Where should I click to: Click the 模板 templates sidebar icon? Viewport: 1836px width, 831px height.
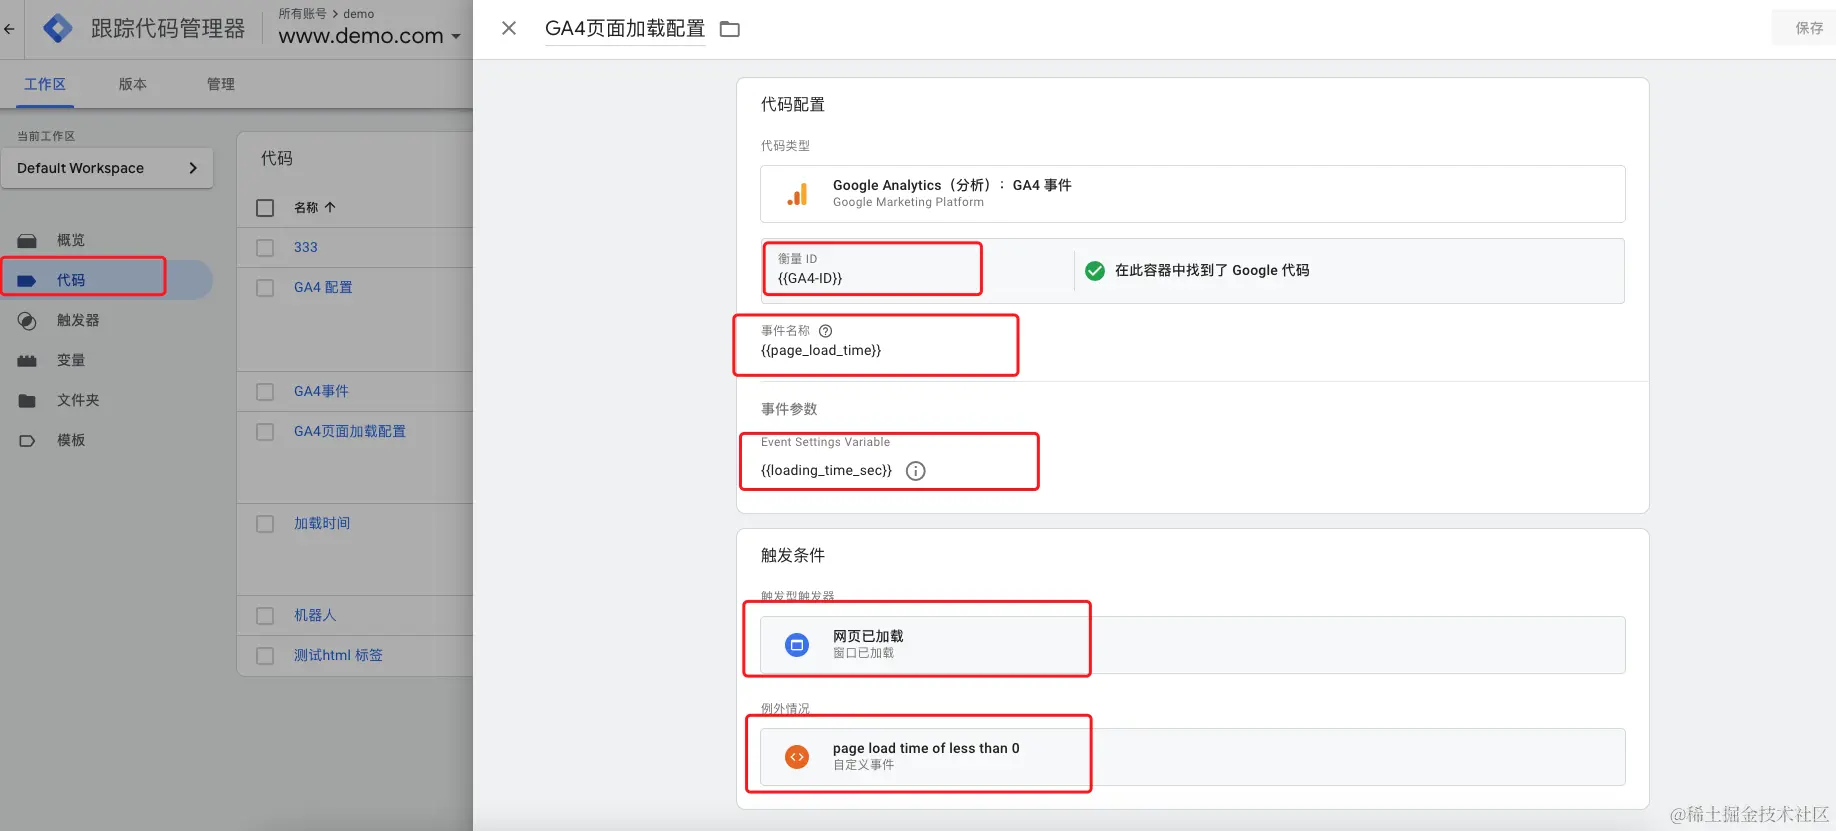tap(27, 440)
